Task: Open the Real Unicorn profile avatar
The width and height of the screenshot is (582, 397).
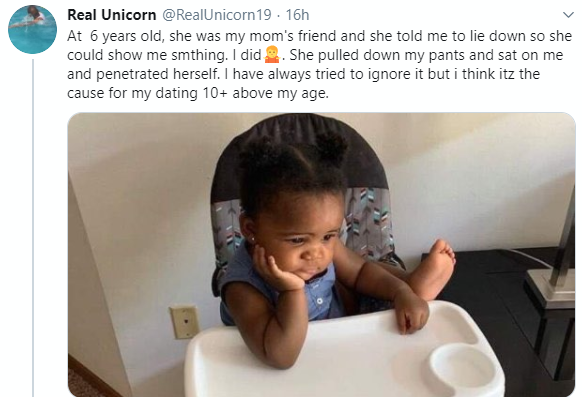Action: click(x=33, y=29)
